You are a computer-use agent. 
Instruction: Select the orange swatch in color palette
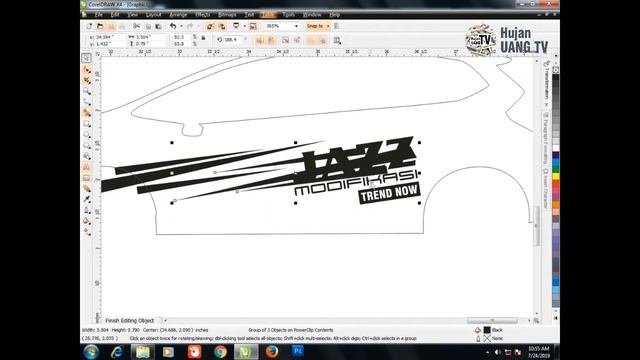tap(556, 204)
